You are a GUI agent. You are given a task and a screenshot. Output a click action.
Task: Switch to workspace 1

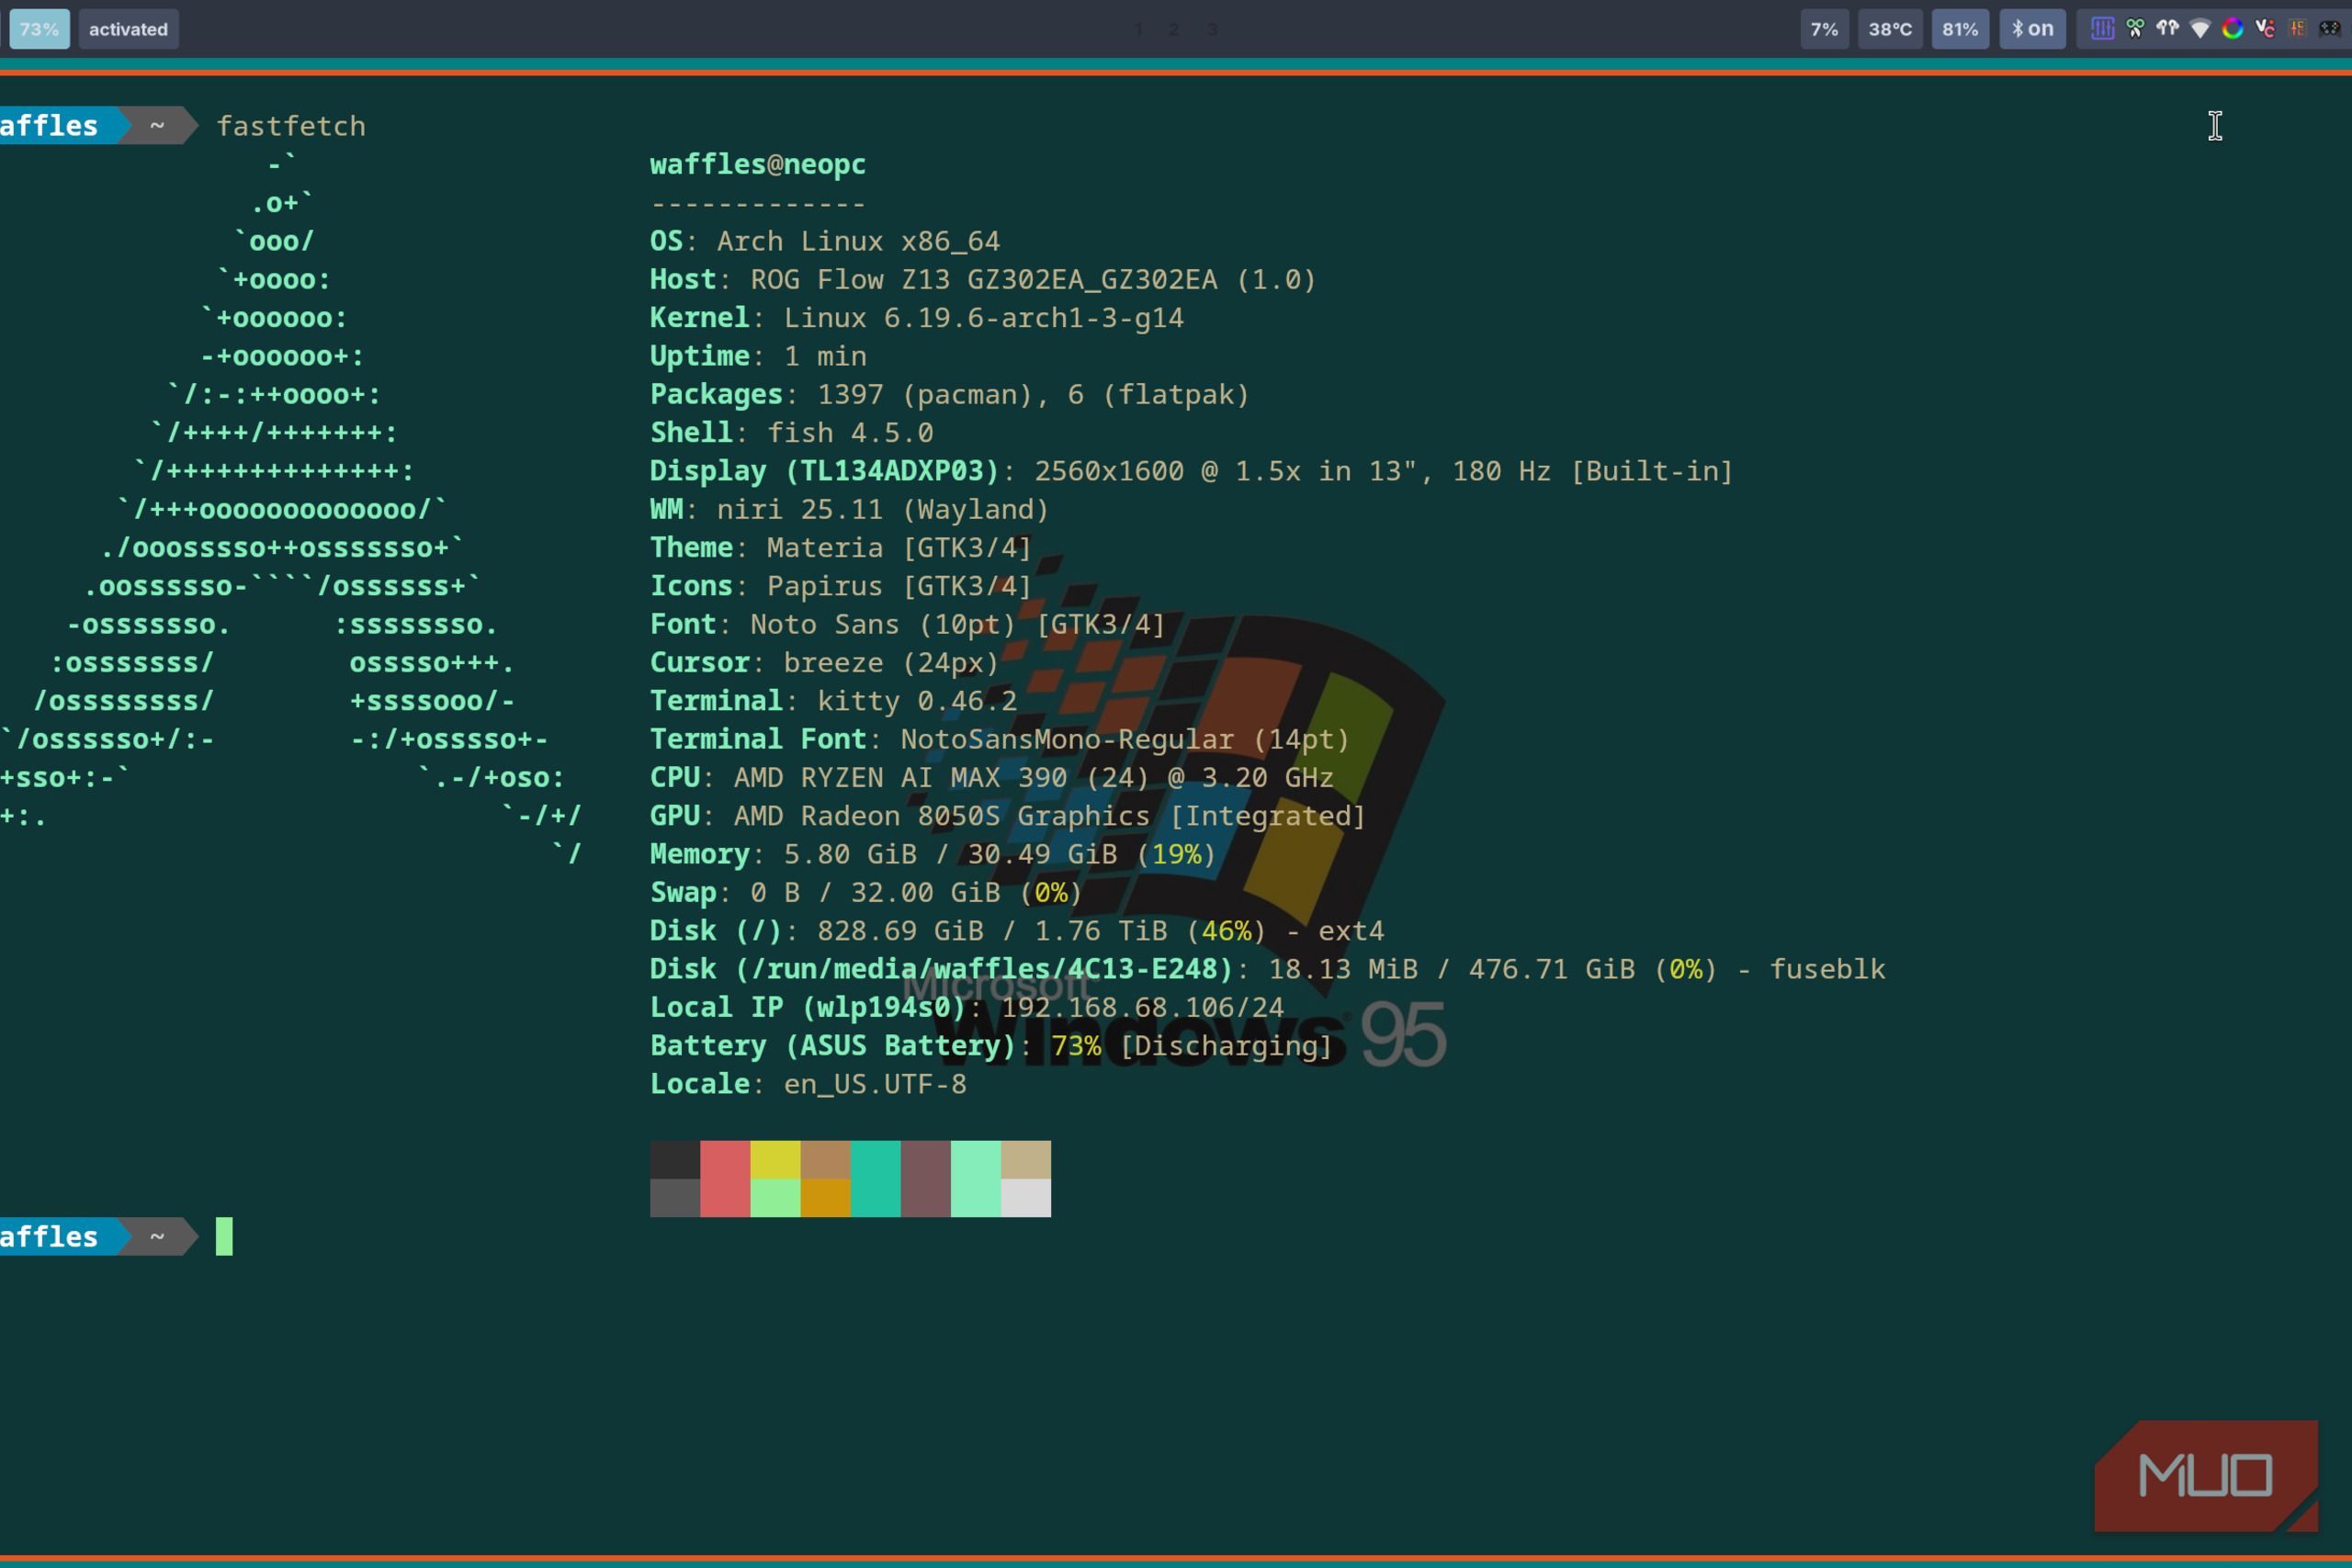click(x=1138, y=30)
